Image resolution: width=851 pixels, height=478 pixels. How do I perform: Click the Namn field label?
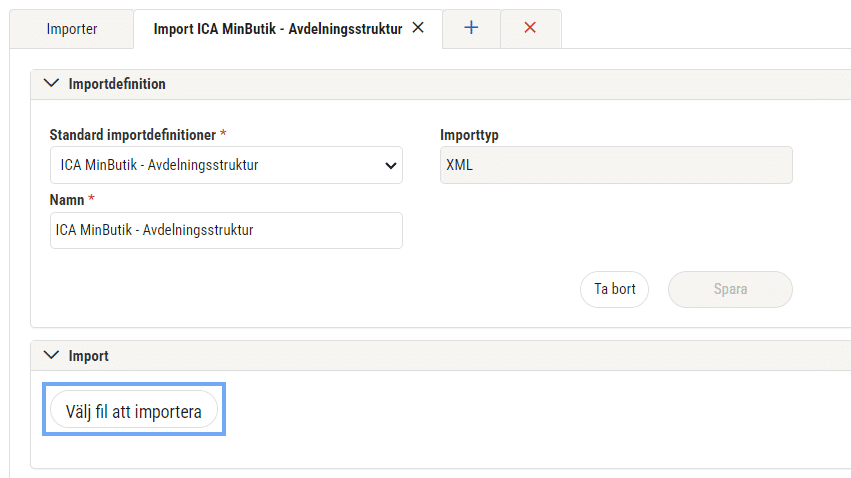(67, 200)
